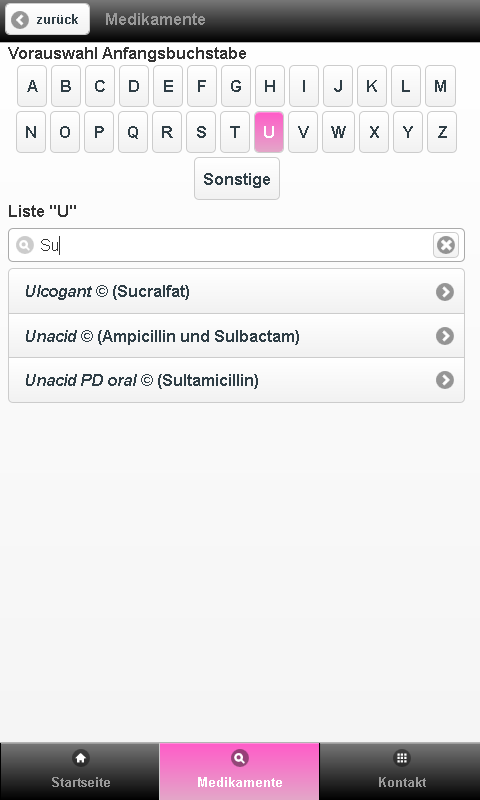
Task: Click the back arrow icon on zurück
Action: pyautogui.click(x=20, y=20)
